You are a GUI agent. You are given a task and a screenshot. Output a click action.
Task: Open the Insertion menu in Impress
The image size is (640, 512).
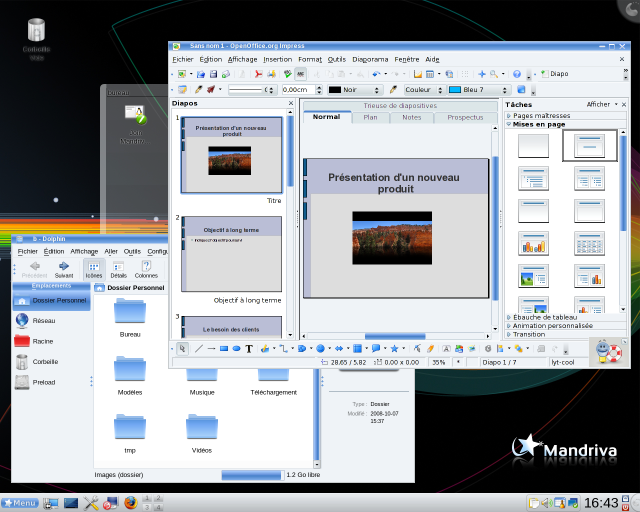(x=278, y=60)
